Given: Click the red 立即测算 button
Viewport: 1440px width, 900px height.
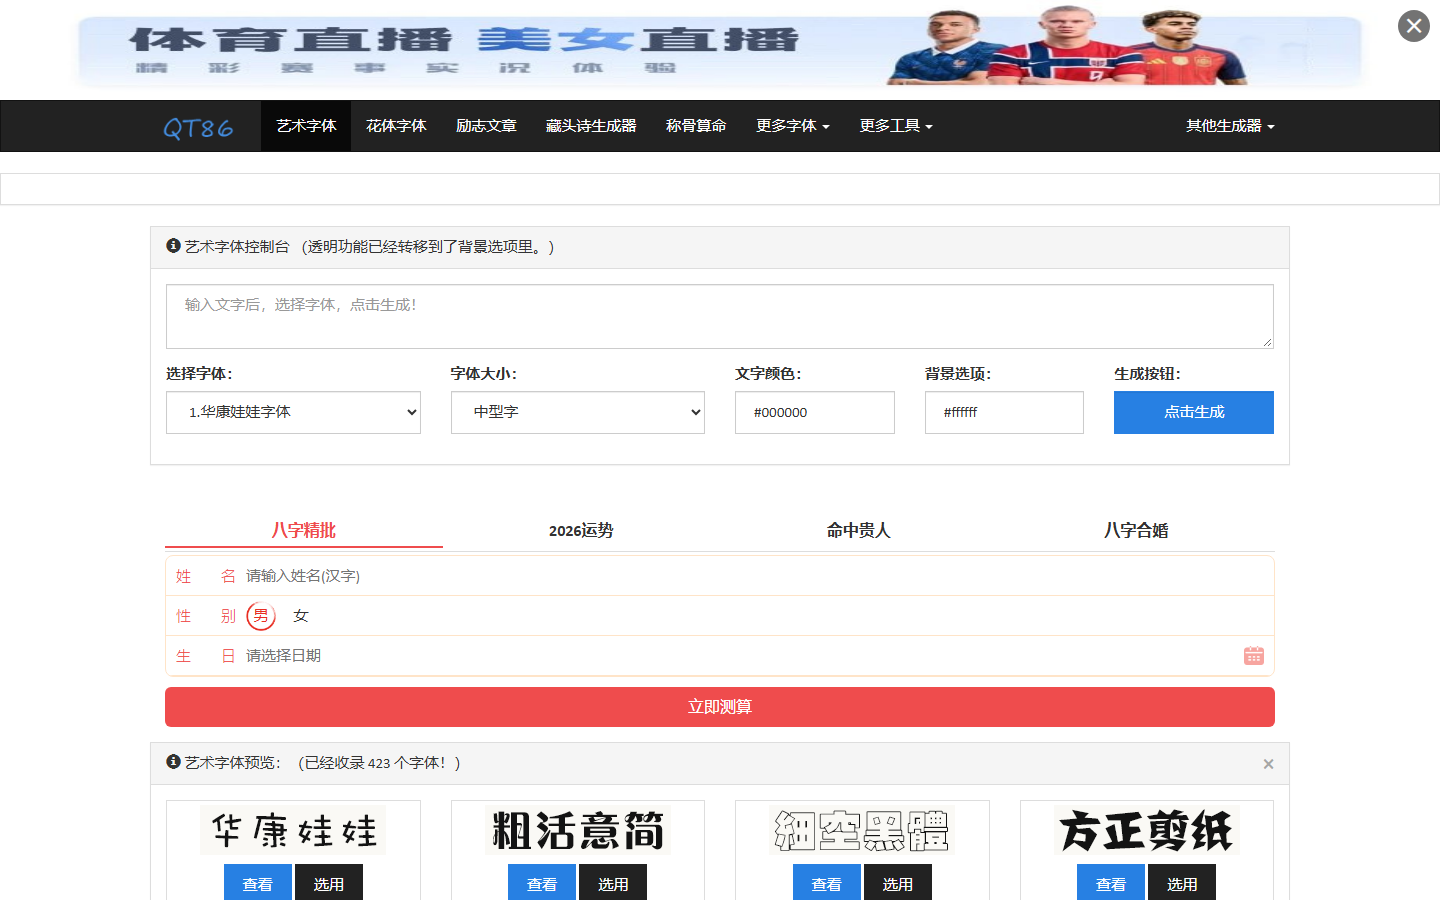Looking at the screenshot, I should click(720, 707).
